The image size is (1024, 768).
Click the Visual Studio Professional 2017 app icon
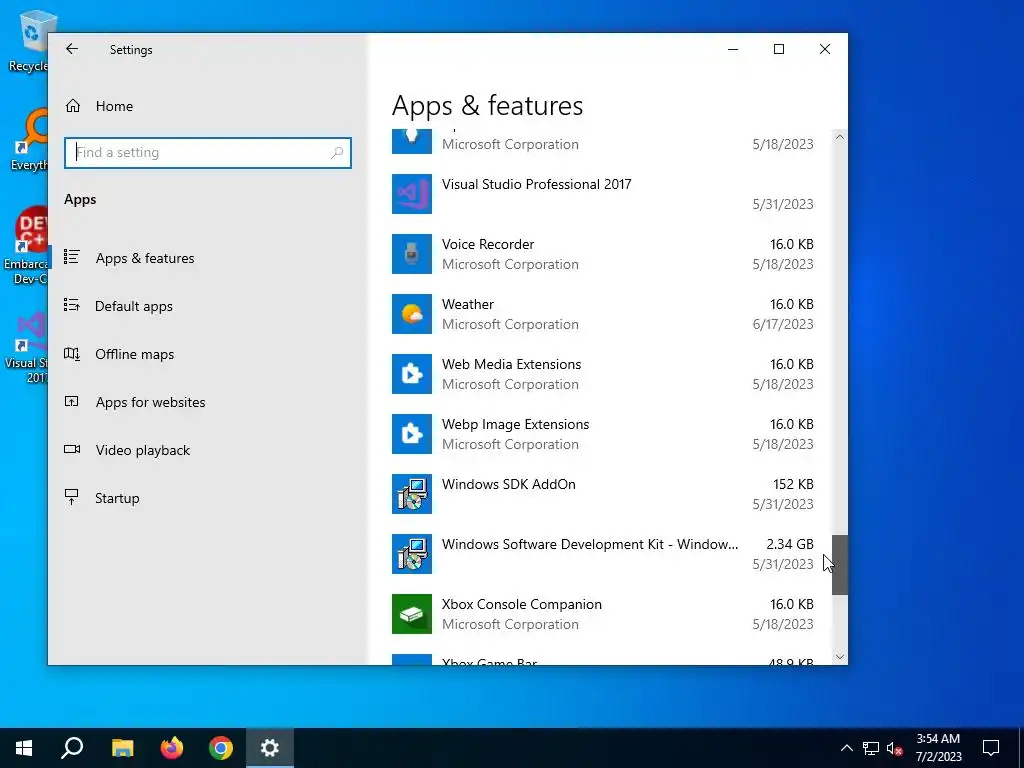point(411,194)
